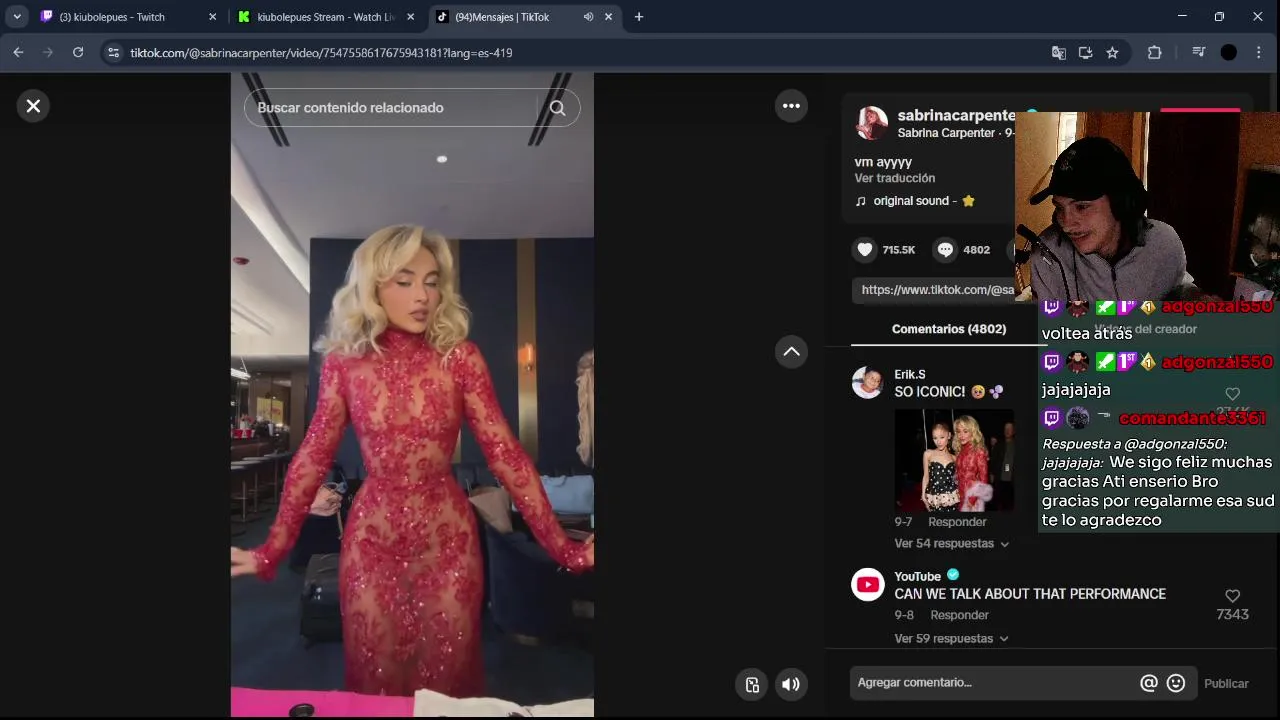
Task: Click the sabrinacarpenter username
Action: 956,115
